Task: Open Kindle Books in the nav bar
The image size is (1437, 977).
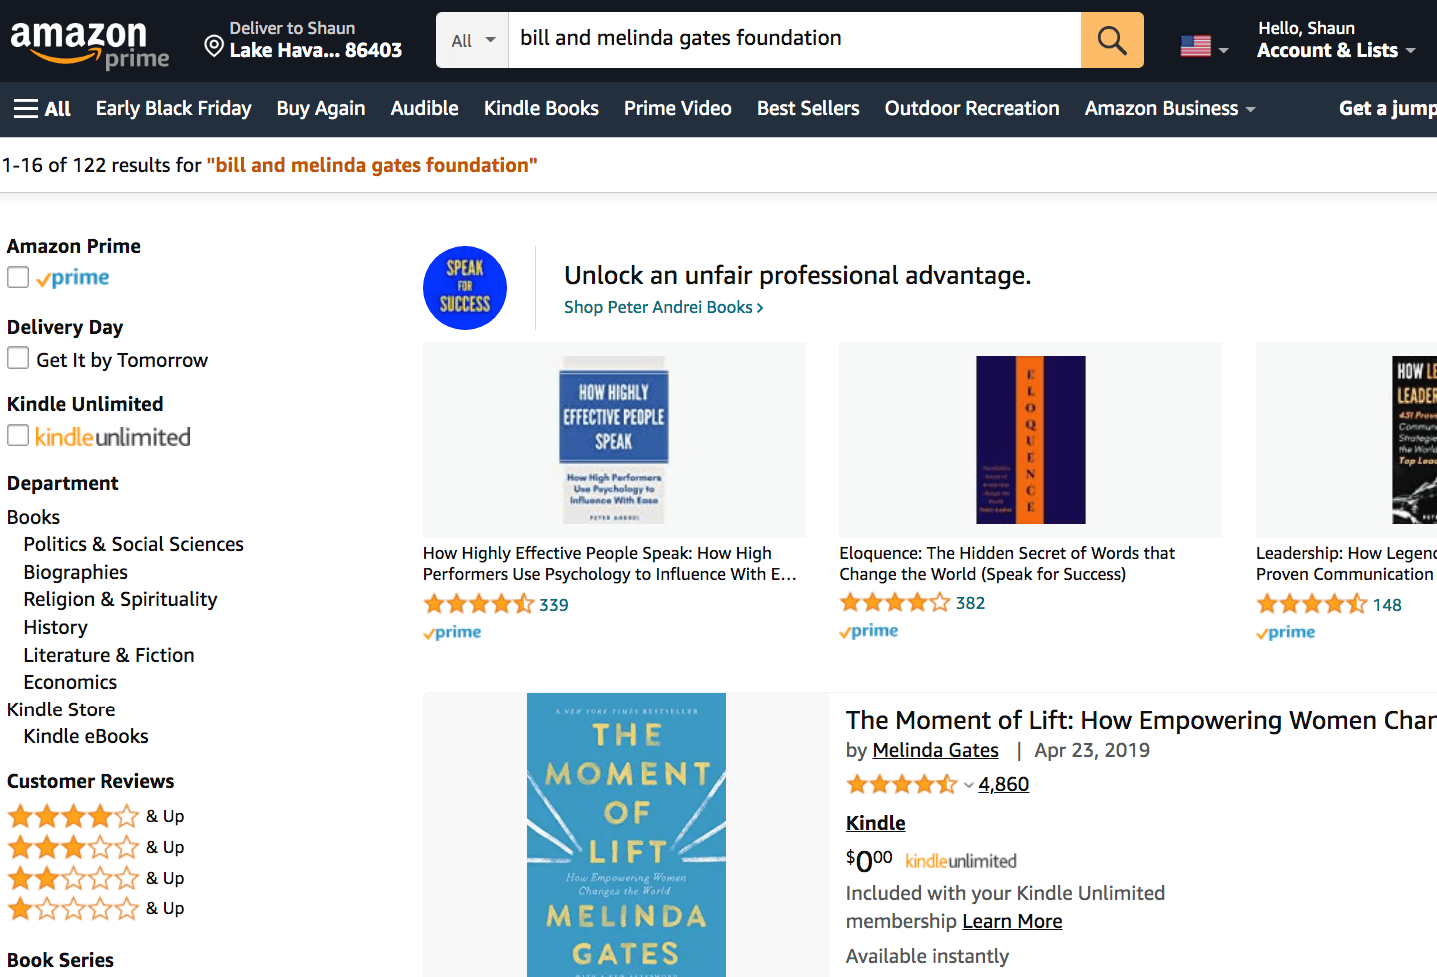Action: coord(541,108)
